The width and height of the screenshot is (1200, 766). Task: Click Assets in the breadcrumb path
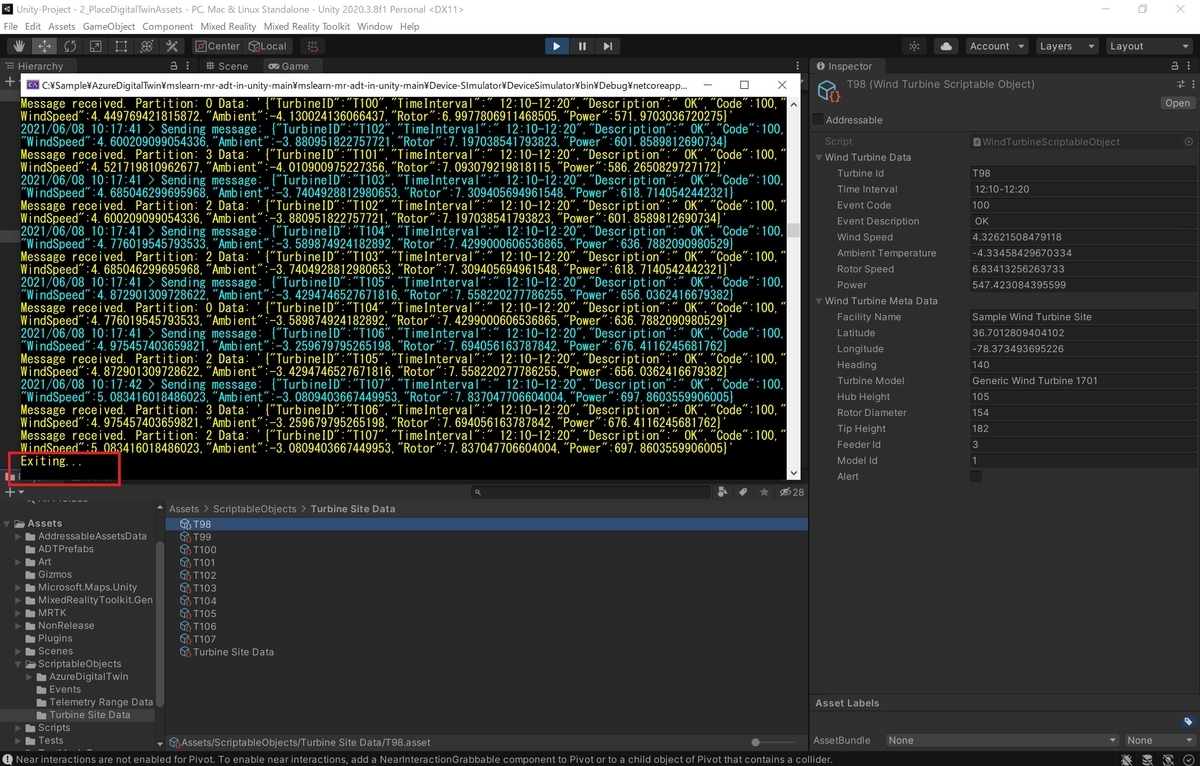[x=184, y=509]
